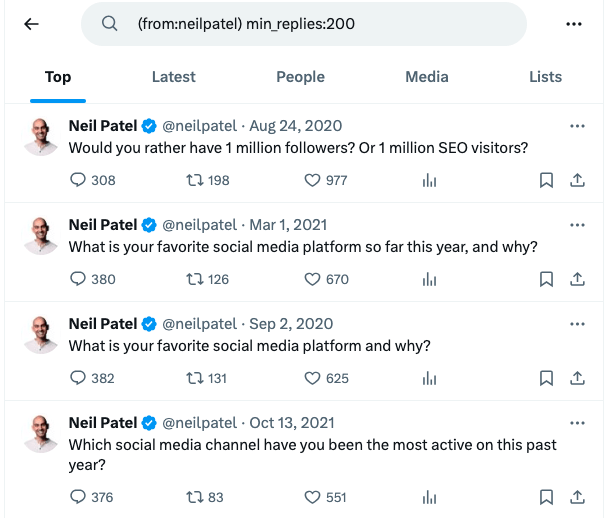Click Neil Patel's avatar on first tweet
605x518 pixels.
41,136
